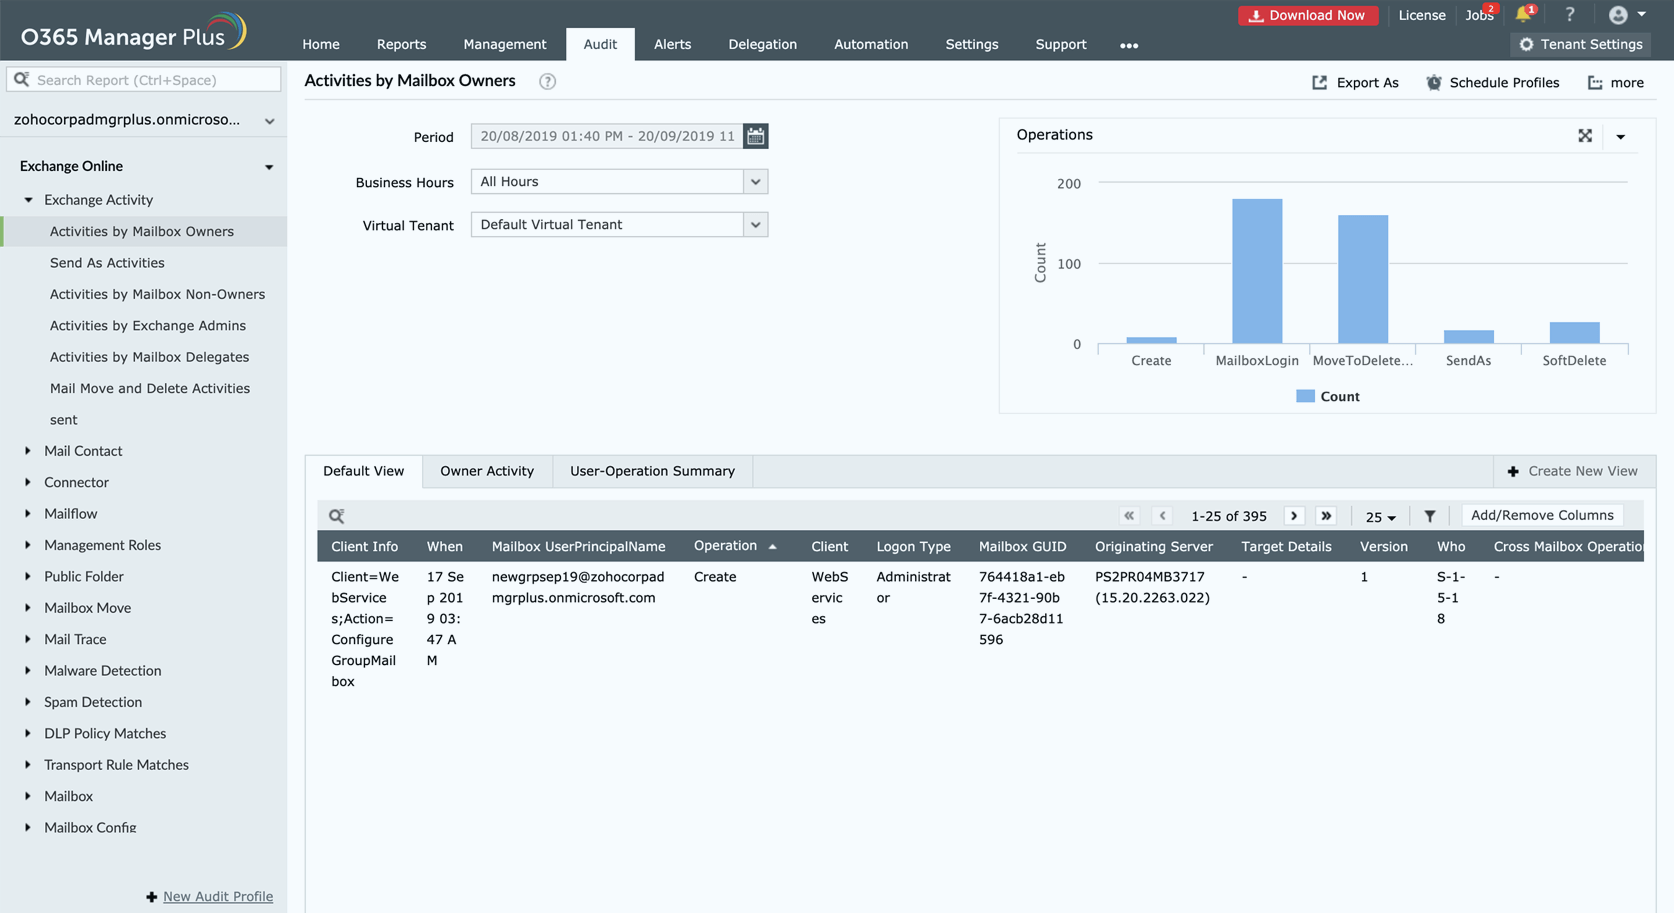Go to next page of results

[1294, 516]
